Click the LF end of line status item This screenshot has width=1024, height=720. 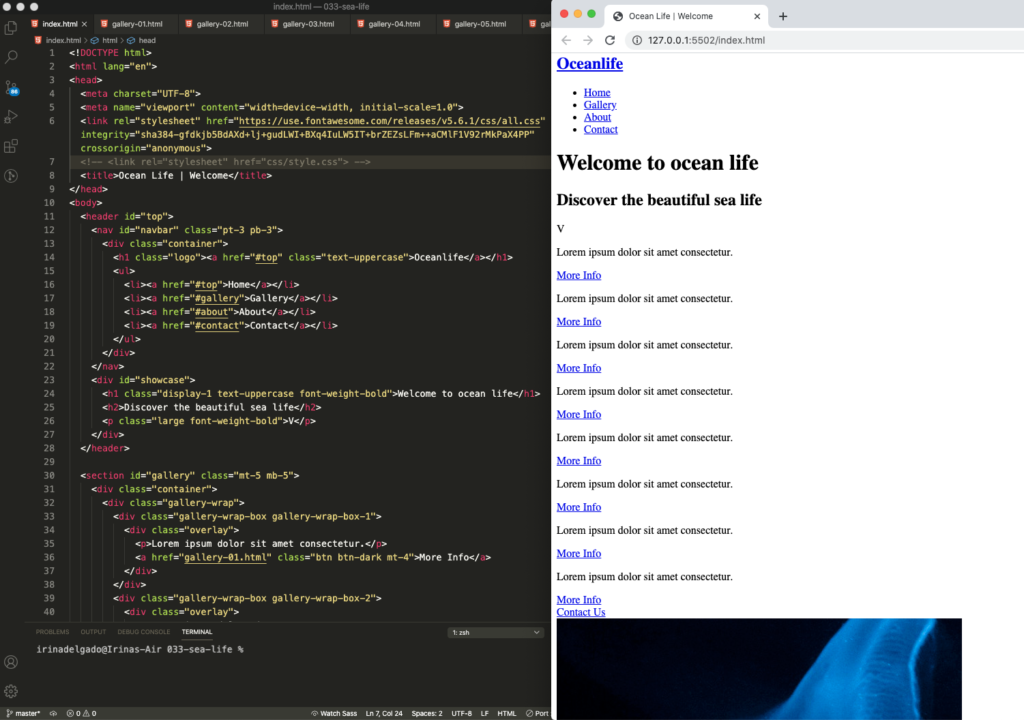[485, 713]
